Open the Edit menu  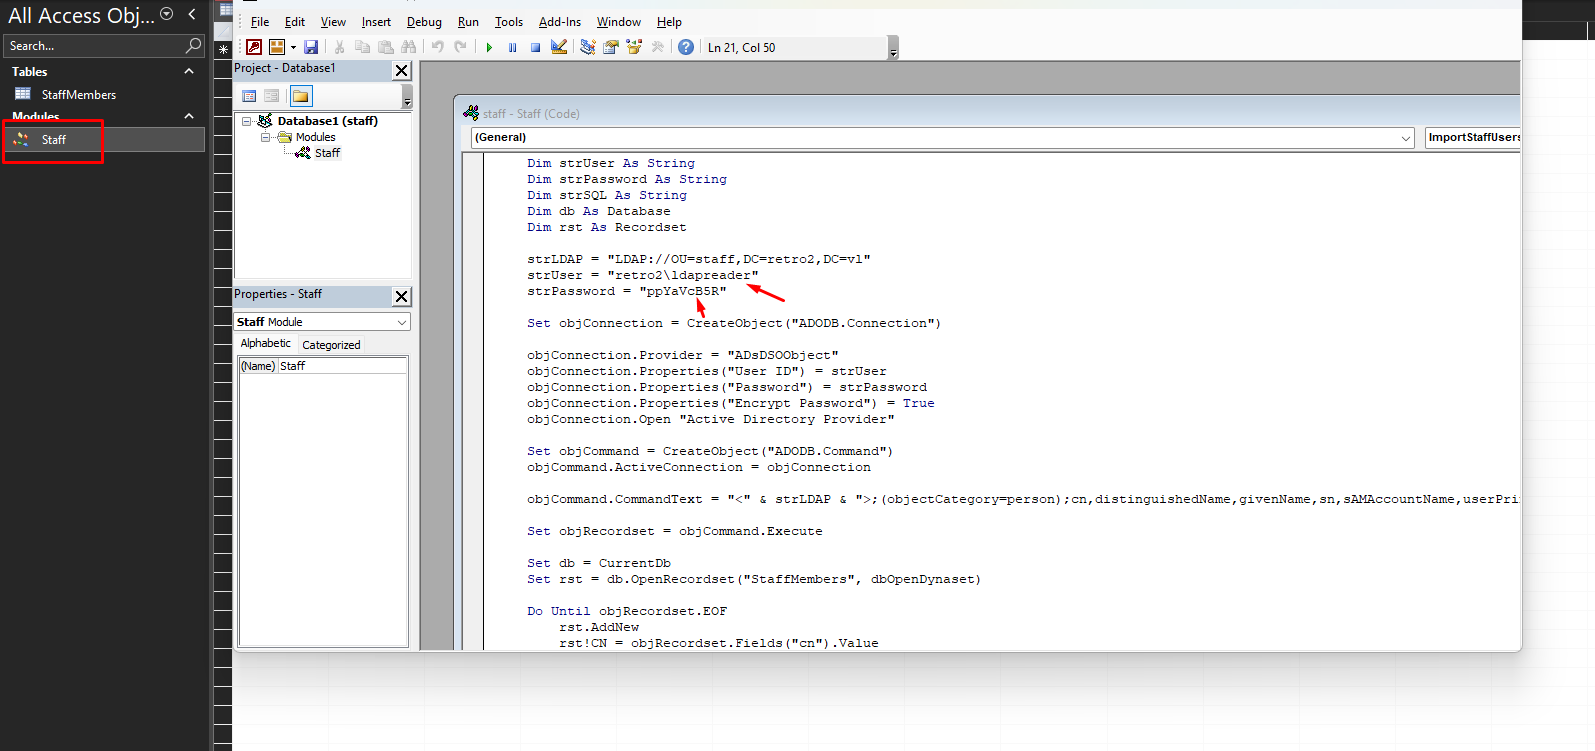(295, 22)
